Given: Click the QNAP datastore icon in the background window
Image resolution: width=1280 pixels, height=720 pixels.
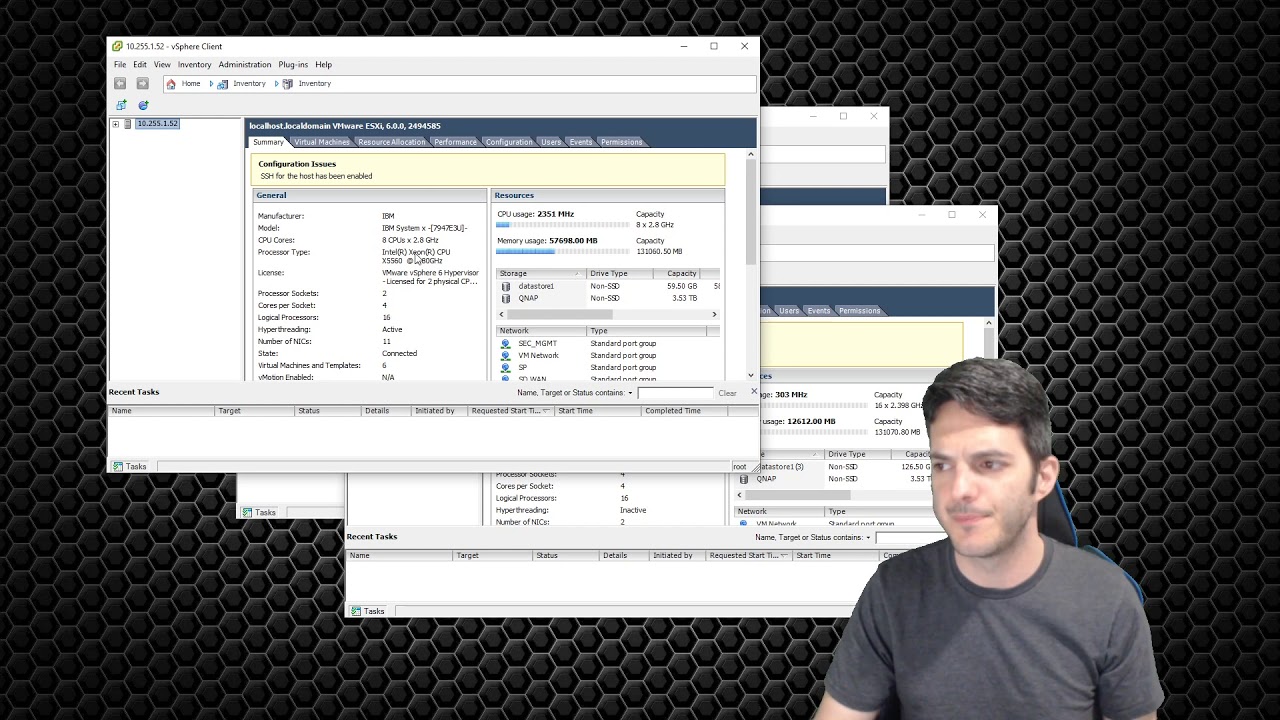Looking at the screenshot, I should pyautogui.click(x=743, y=479).
